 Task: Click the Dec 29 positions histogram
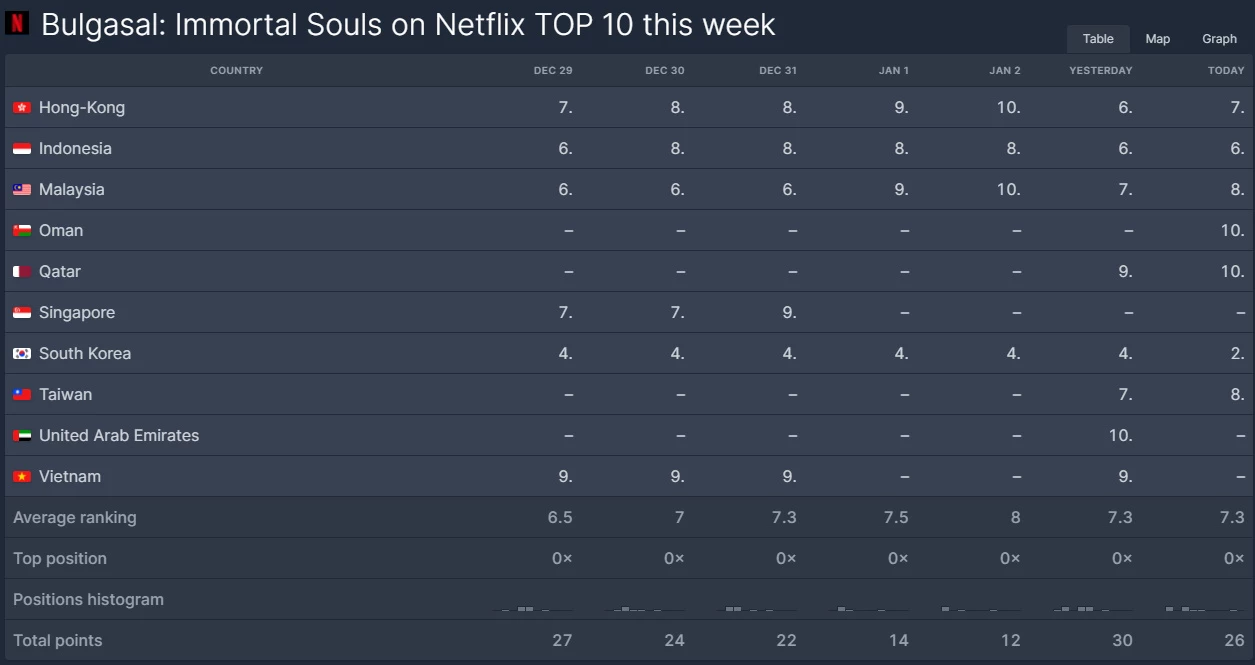(x=536, y=607)
